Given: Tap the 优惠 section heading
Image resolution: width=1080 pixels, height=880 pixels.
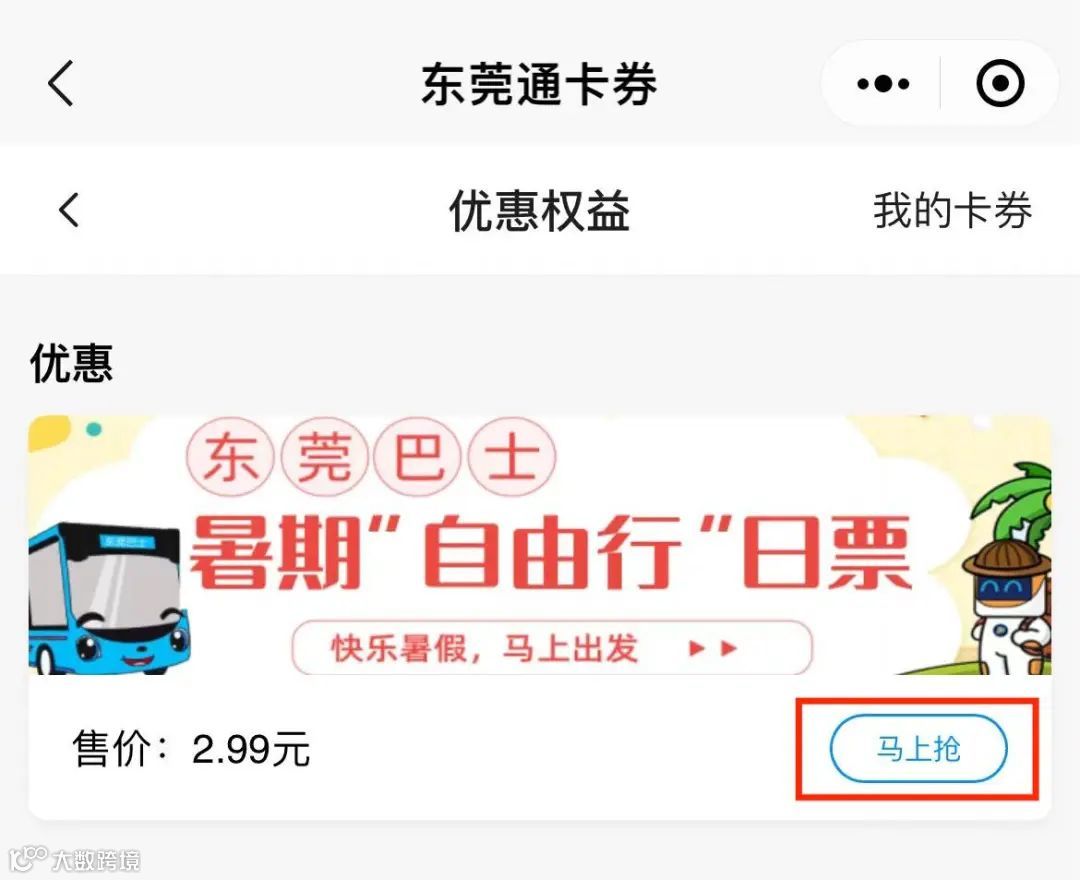Looking at the screenshot, I should [x=72, y=362].
